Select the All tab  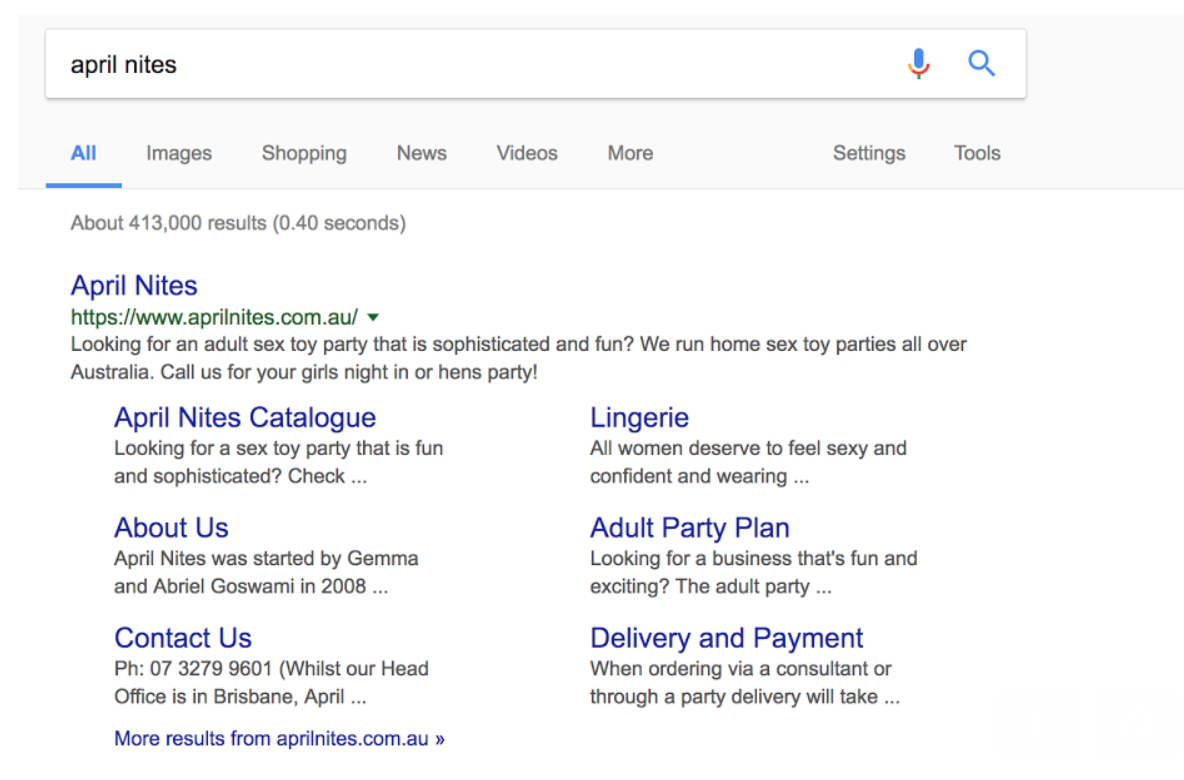83,153
